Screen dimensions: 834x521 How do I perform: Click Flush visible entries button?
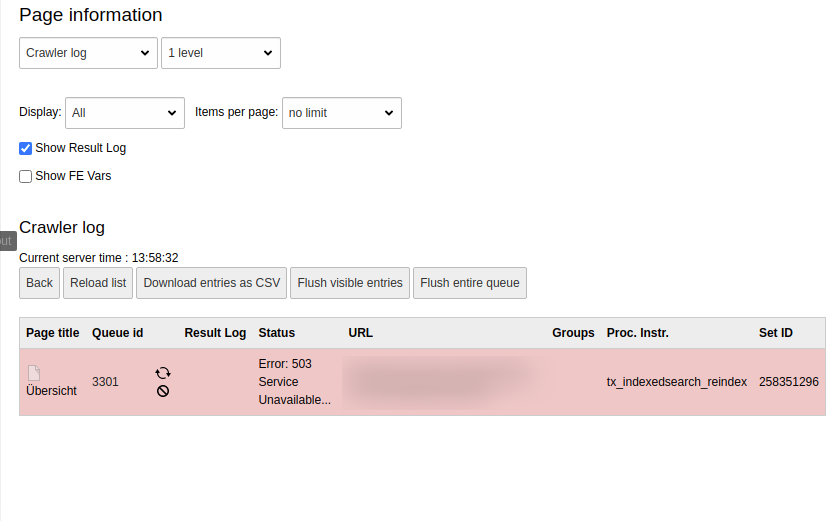350,283
